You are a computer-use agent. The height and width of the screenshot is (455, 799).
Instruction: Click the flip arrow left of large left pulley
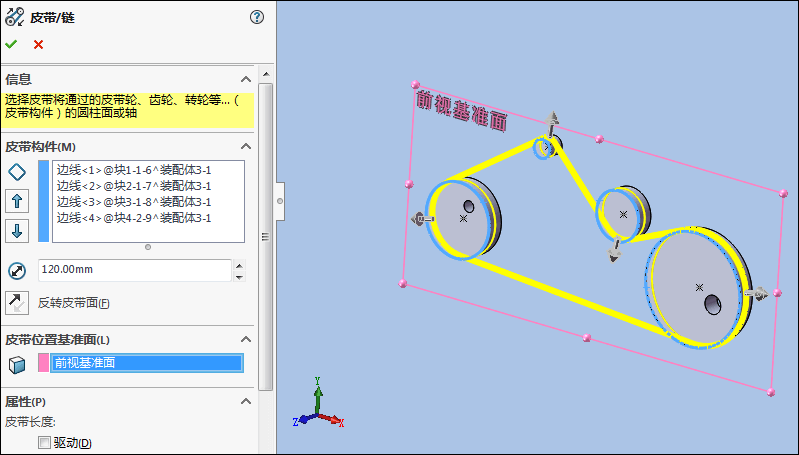422,219
